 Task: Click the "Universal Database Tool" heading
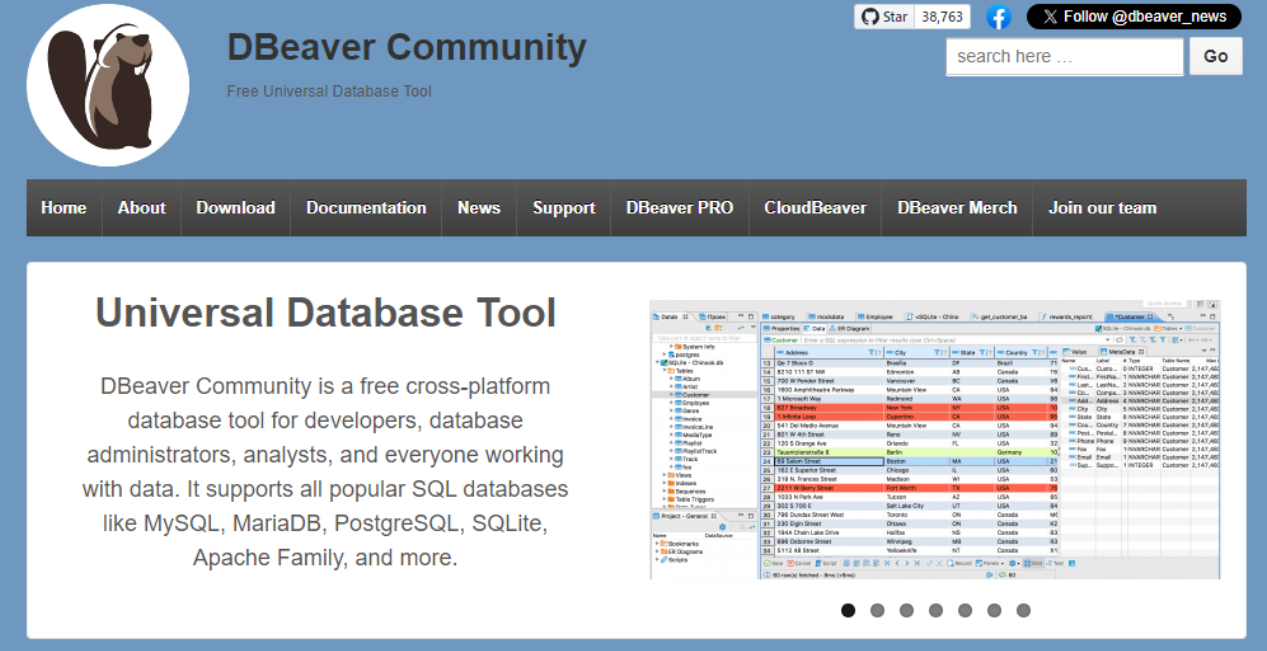point(326,313)
